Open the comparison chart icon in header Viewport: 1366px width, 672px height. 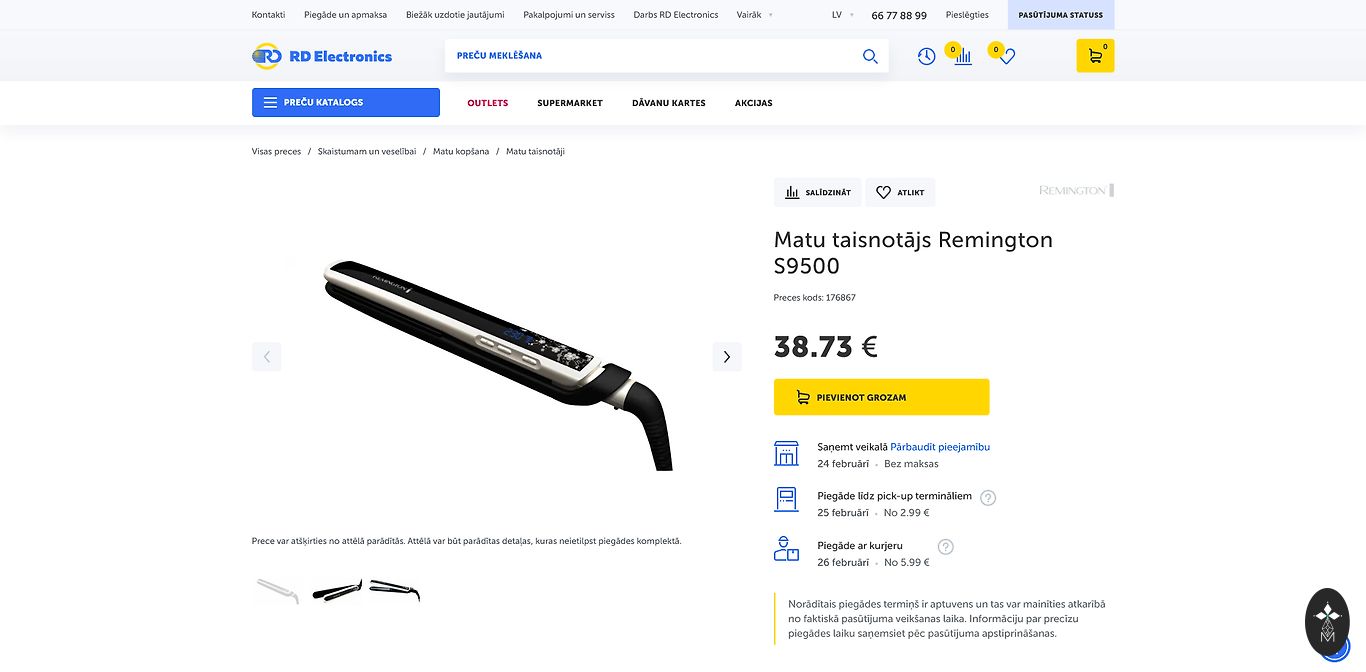[963, 57]
